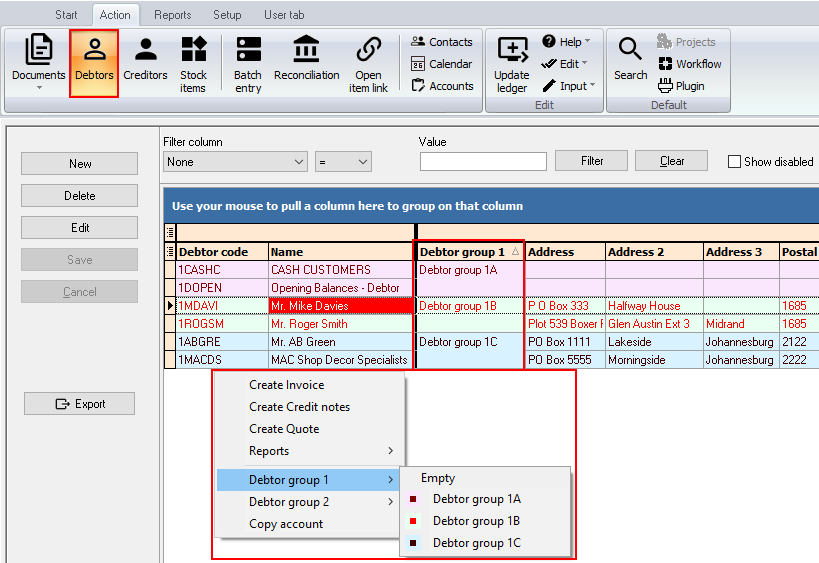This screenshot has height=563, width=819.
Task: Open the Stock items icon
Action: pos(193,64)
